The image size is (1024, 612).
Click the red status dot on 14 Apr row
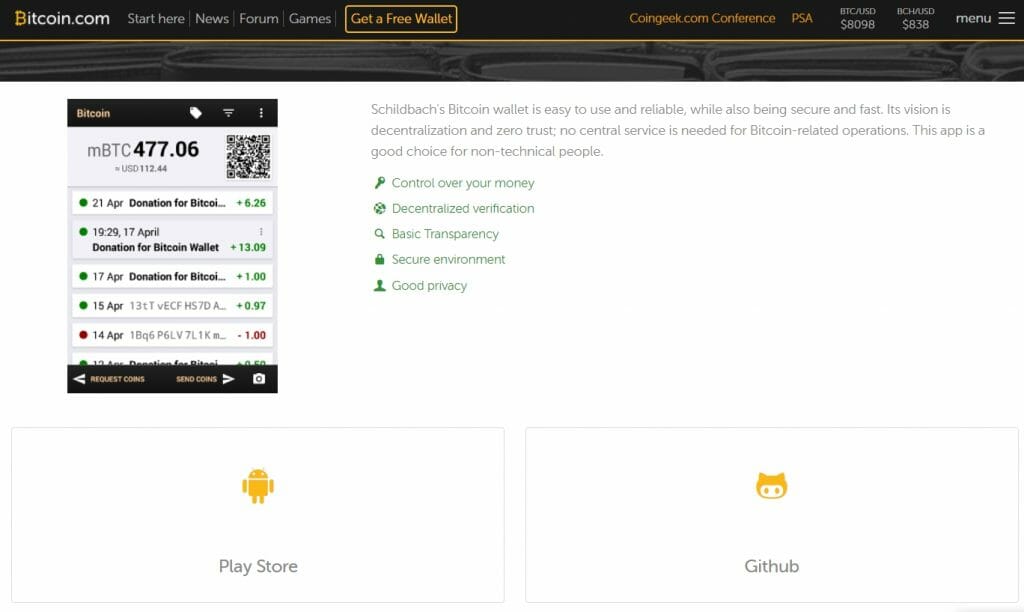pos(83,335)
